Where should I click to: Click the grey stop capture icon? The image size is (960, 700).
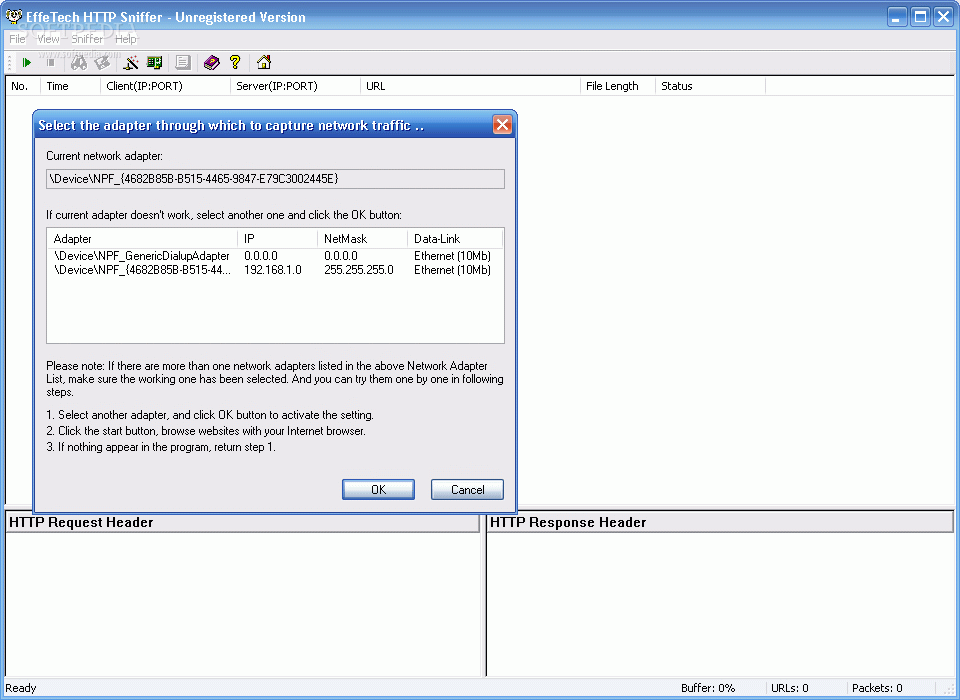pos(51,62)
